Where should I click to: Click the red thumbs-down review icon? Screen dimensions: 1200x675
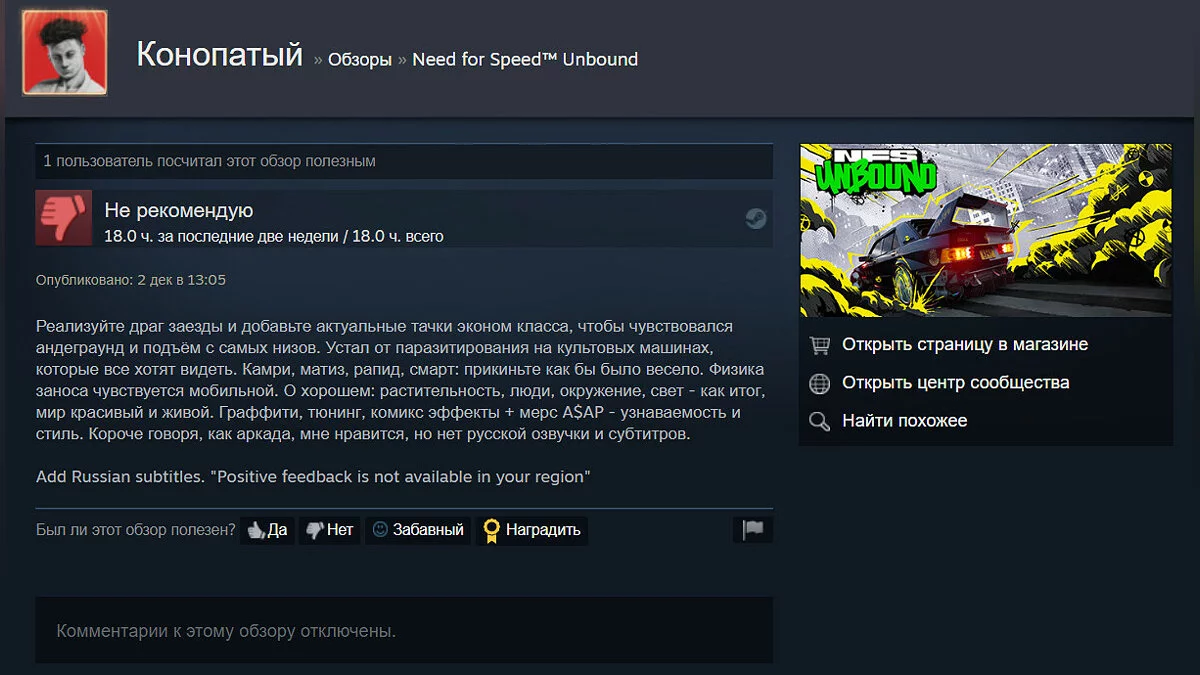(63, 217)
